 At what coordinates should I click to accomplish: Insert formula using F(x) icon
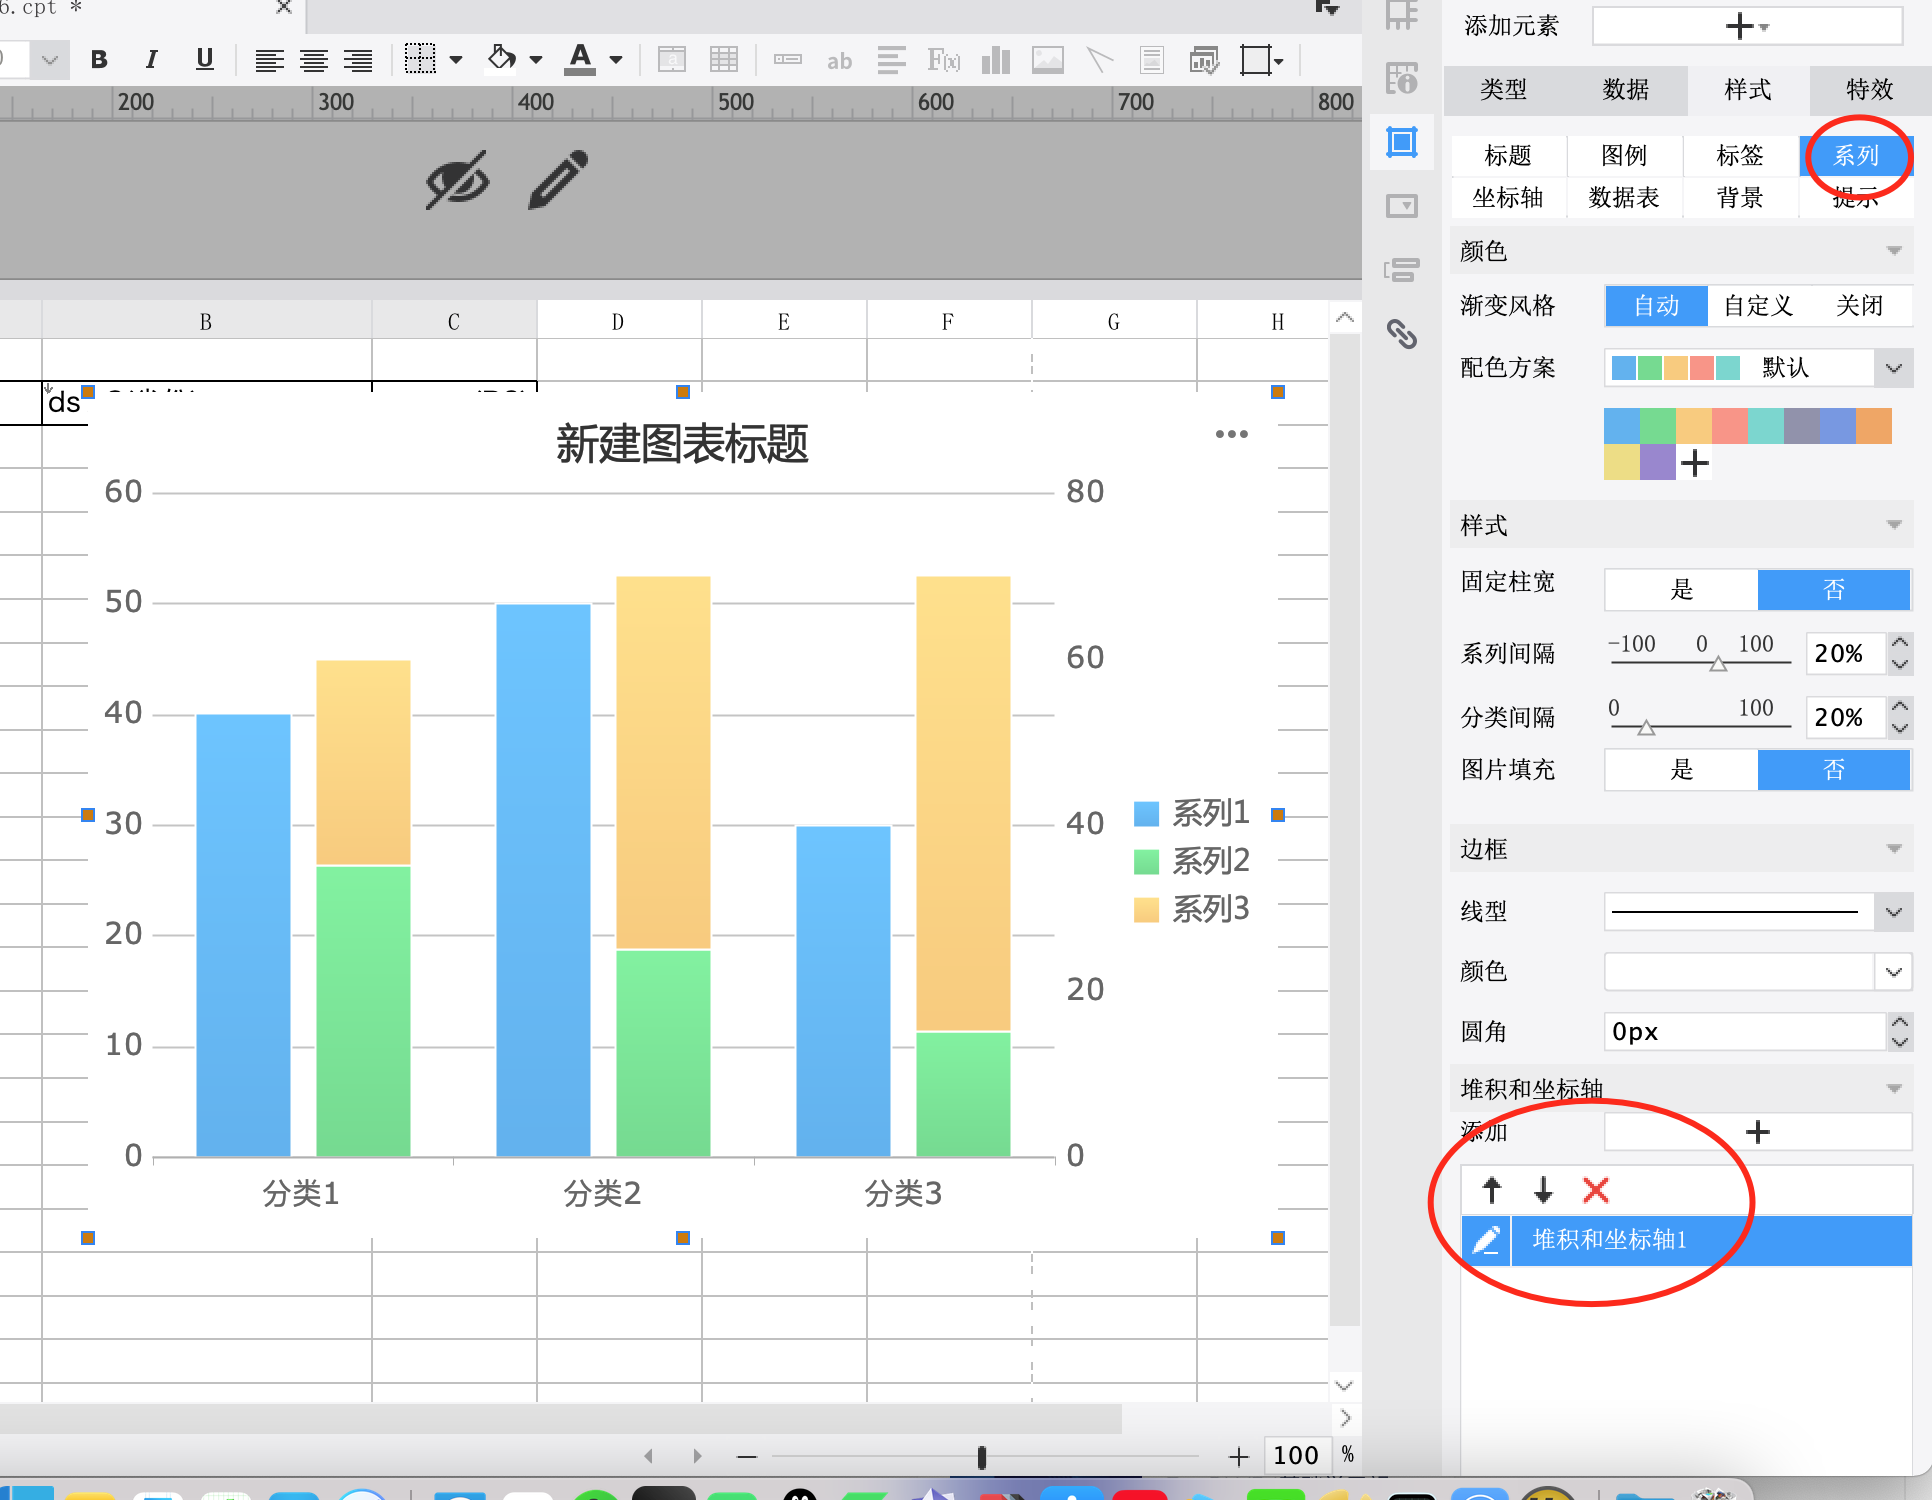click(x=943, y=60)
